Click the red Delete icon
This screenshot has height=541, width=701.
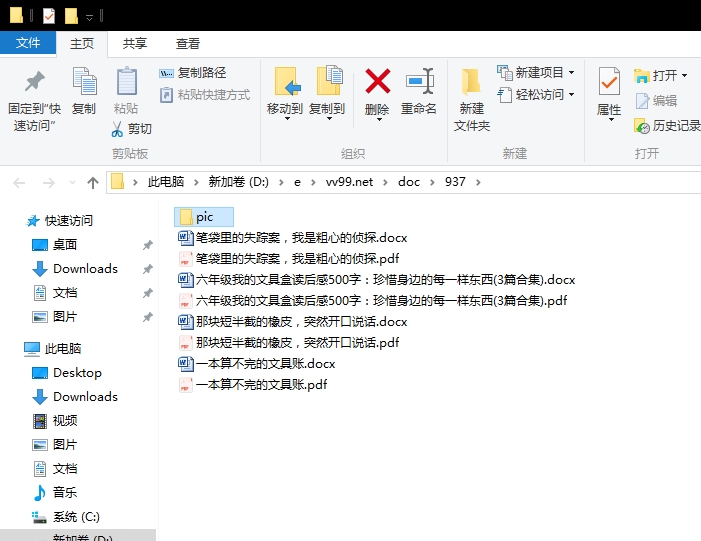(377, 81)
